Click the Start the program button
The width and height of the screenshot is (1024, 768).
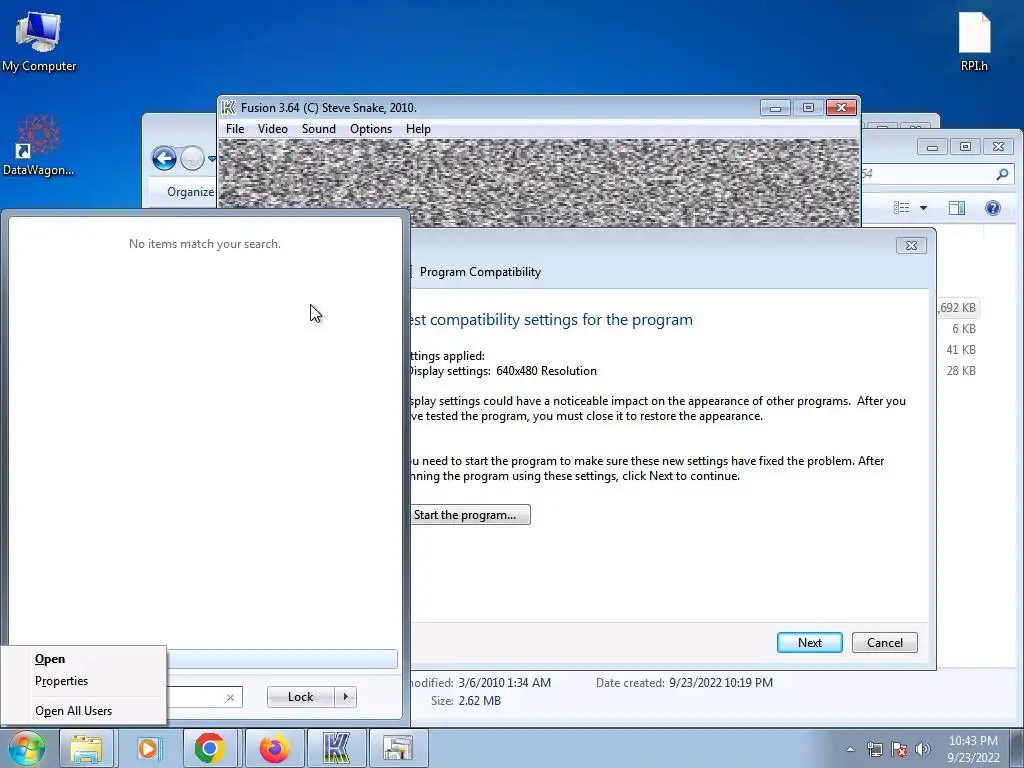(470, 515)
